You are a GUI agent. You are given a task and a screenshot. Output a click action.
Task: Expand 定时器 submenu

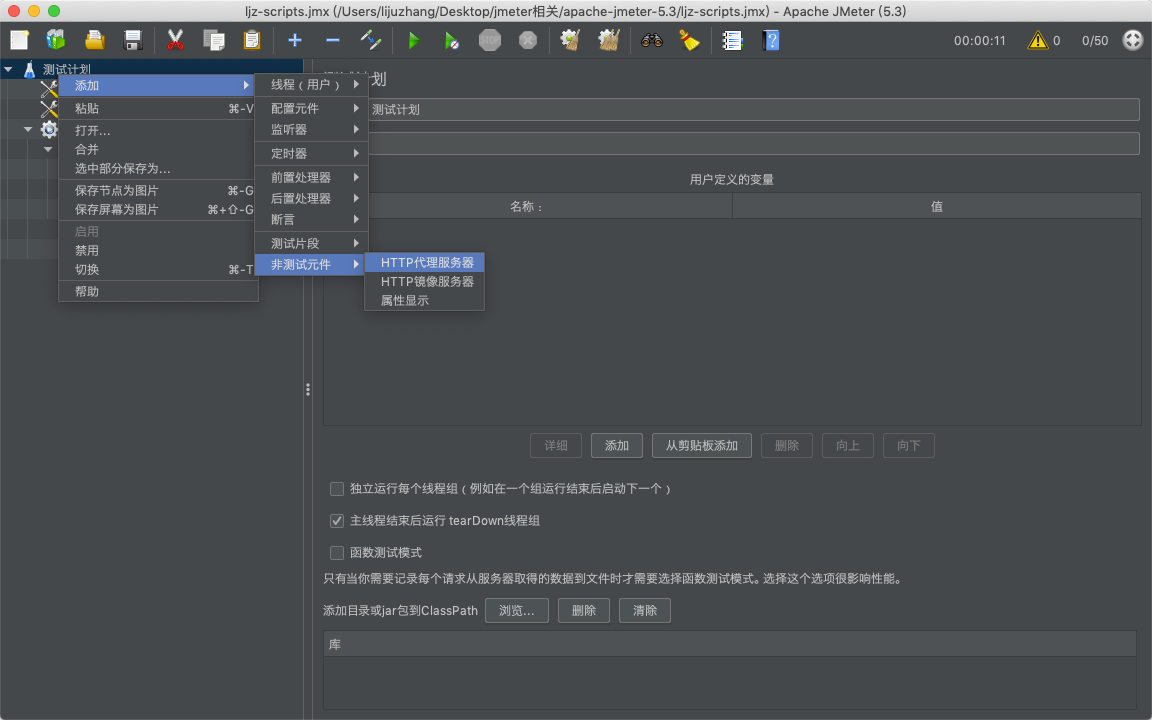pos(312,154)
